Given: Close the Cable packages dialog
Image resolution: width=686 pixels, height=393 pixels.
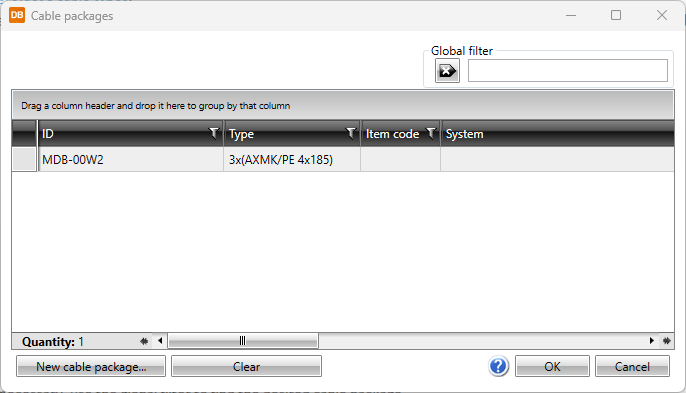Looking at the screenshot, I should click(x=662, y=15).
